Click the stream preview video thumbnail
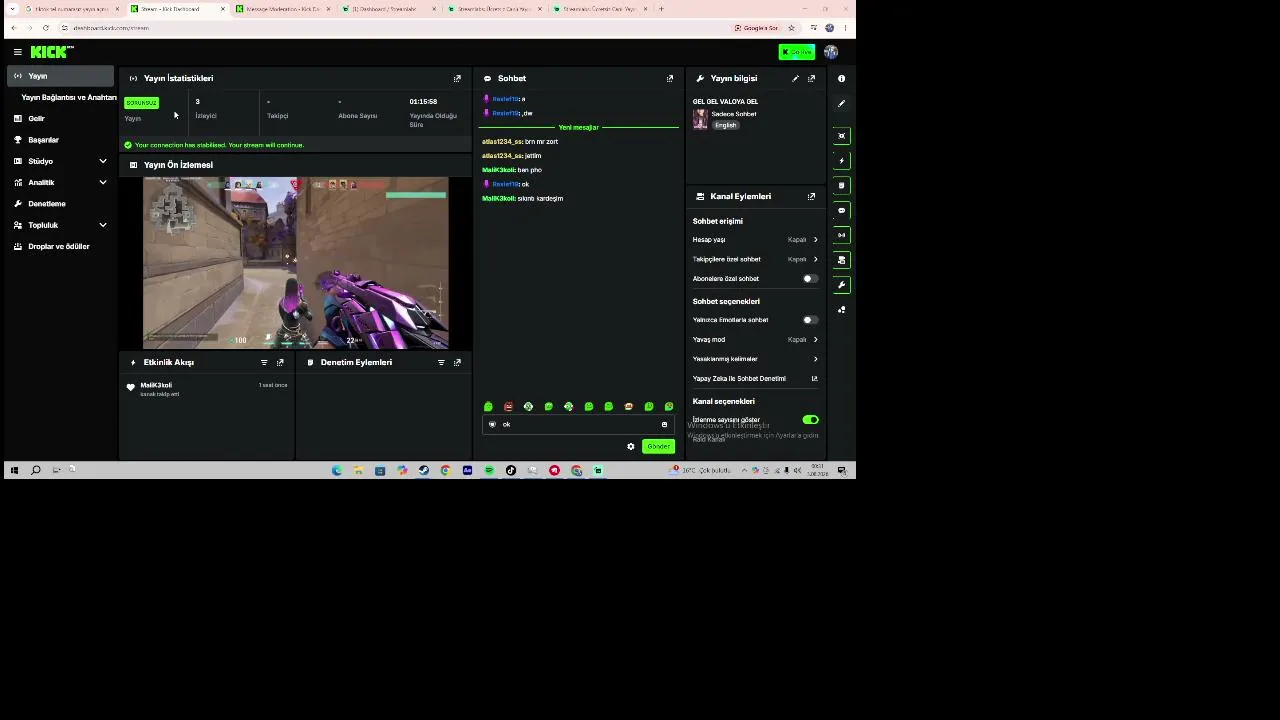 (296, 262)
